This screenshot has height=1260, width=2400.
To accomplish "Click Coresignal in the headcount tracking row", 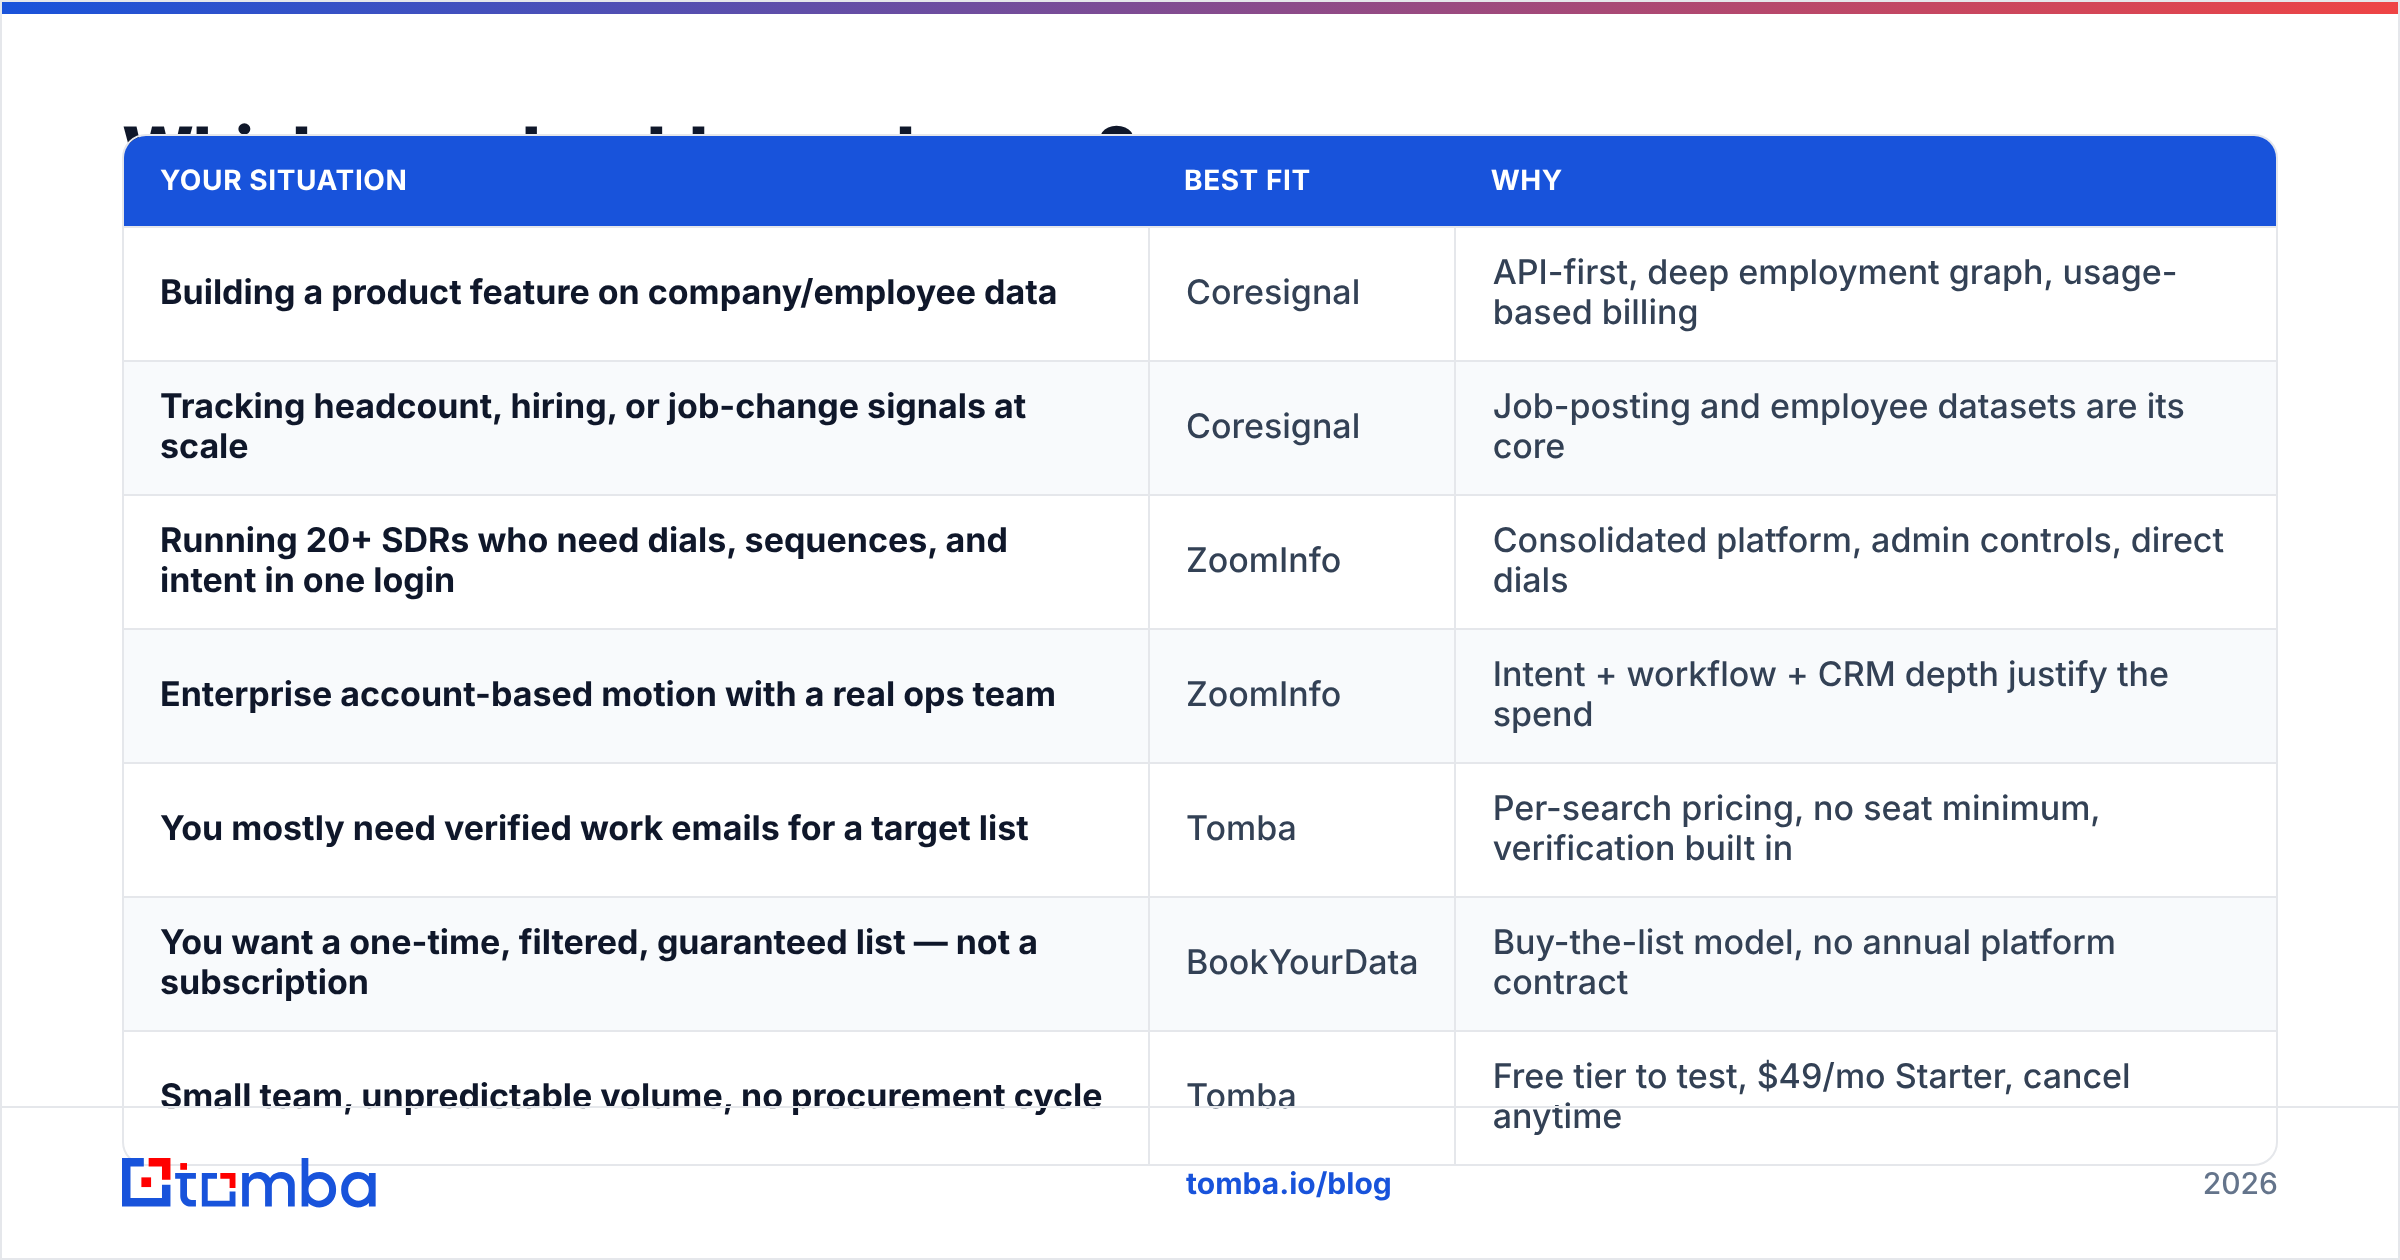I will 1272,426.
